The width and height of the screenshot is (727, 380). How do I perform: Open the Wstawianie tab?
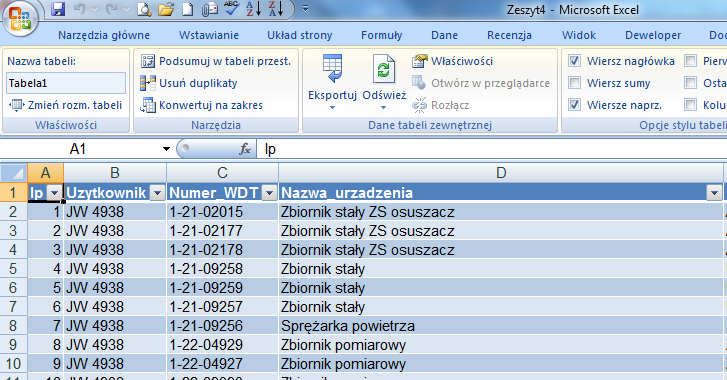[209, 35]
